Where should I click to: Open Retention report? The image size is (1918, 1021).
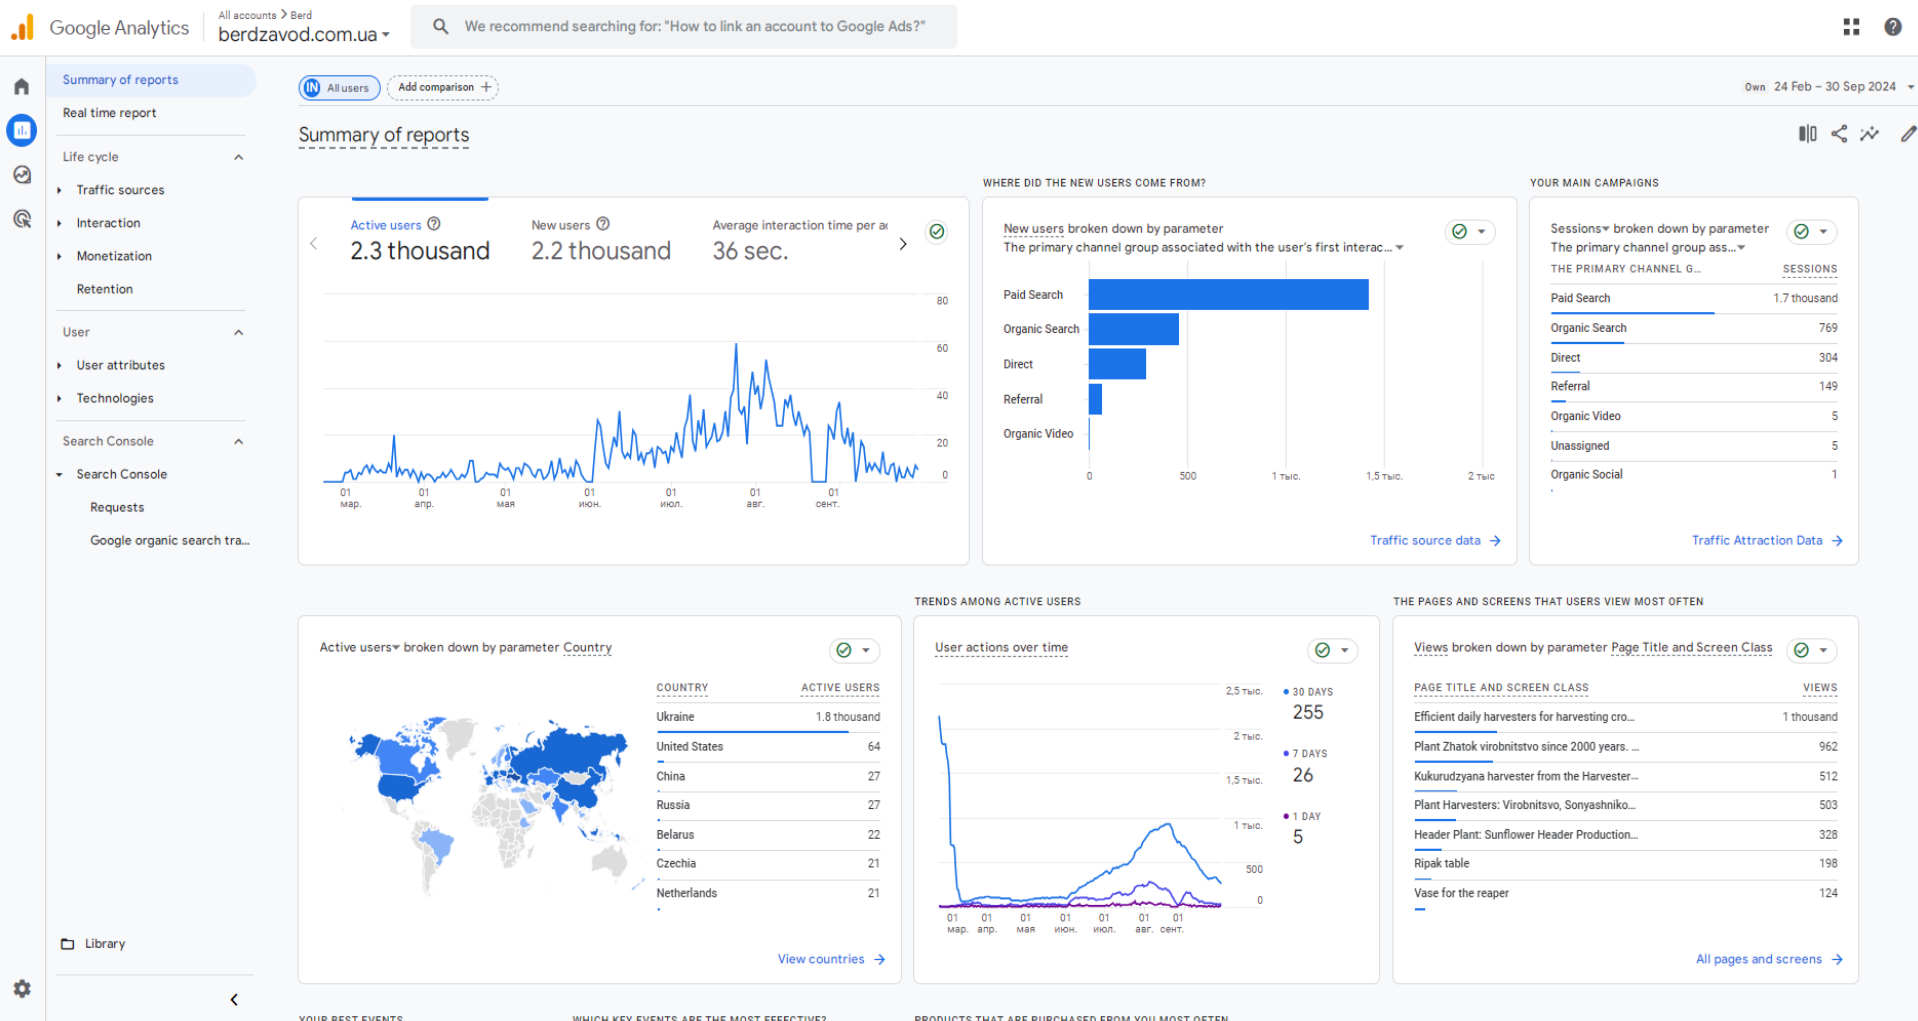(x=104, y=289)
